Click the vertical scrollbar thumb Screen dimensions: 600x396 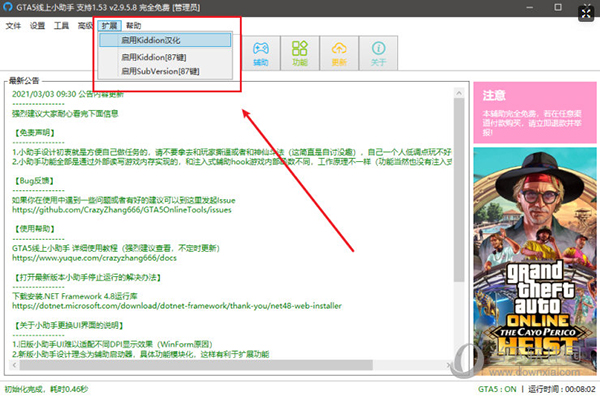459,190
